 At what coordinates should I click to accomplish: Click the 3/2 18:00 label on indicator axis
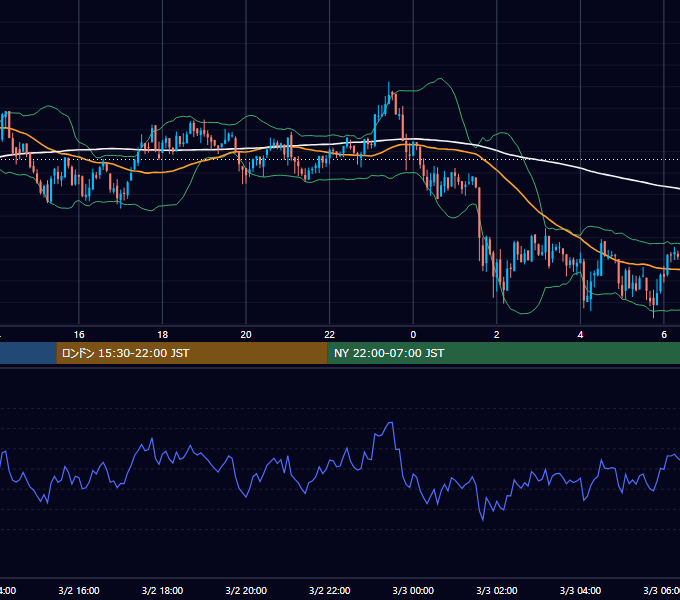click(x=163, y=590)
